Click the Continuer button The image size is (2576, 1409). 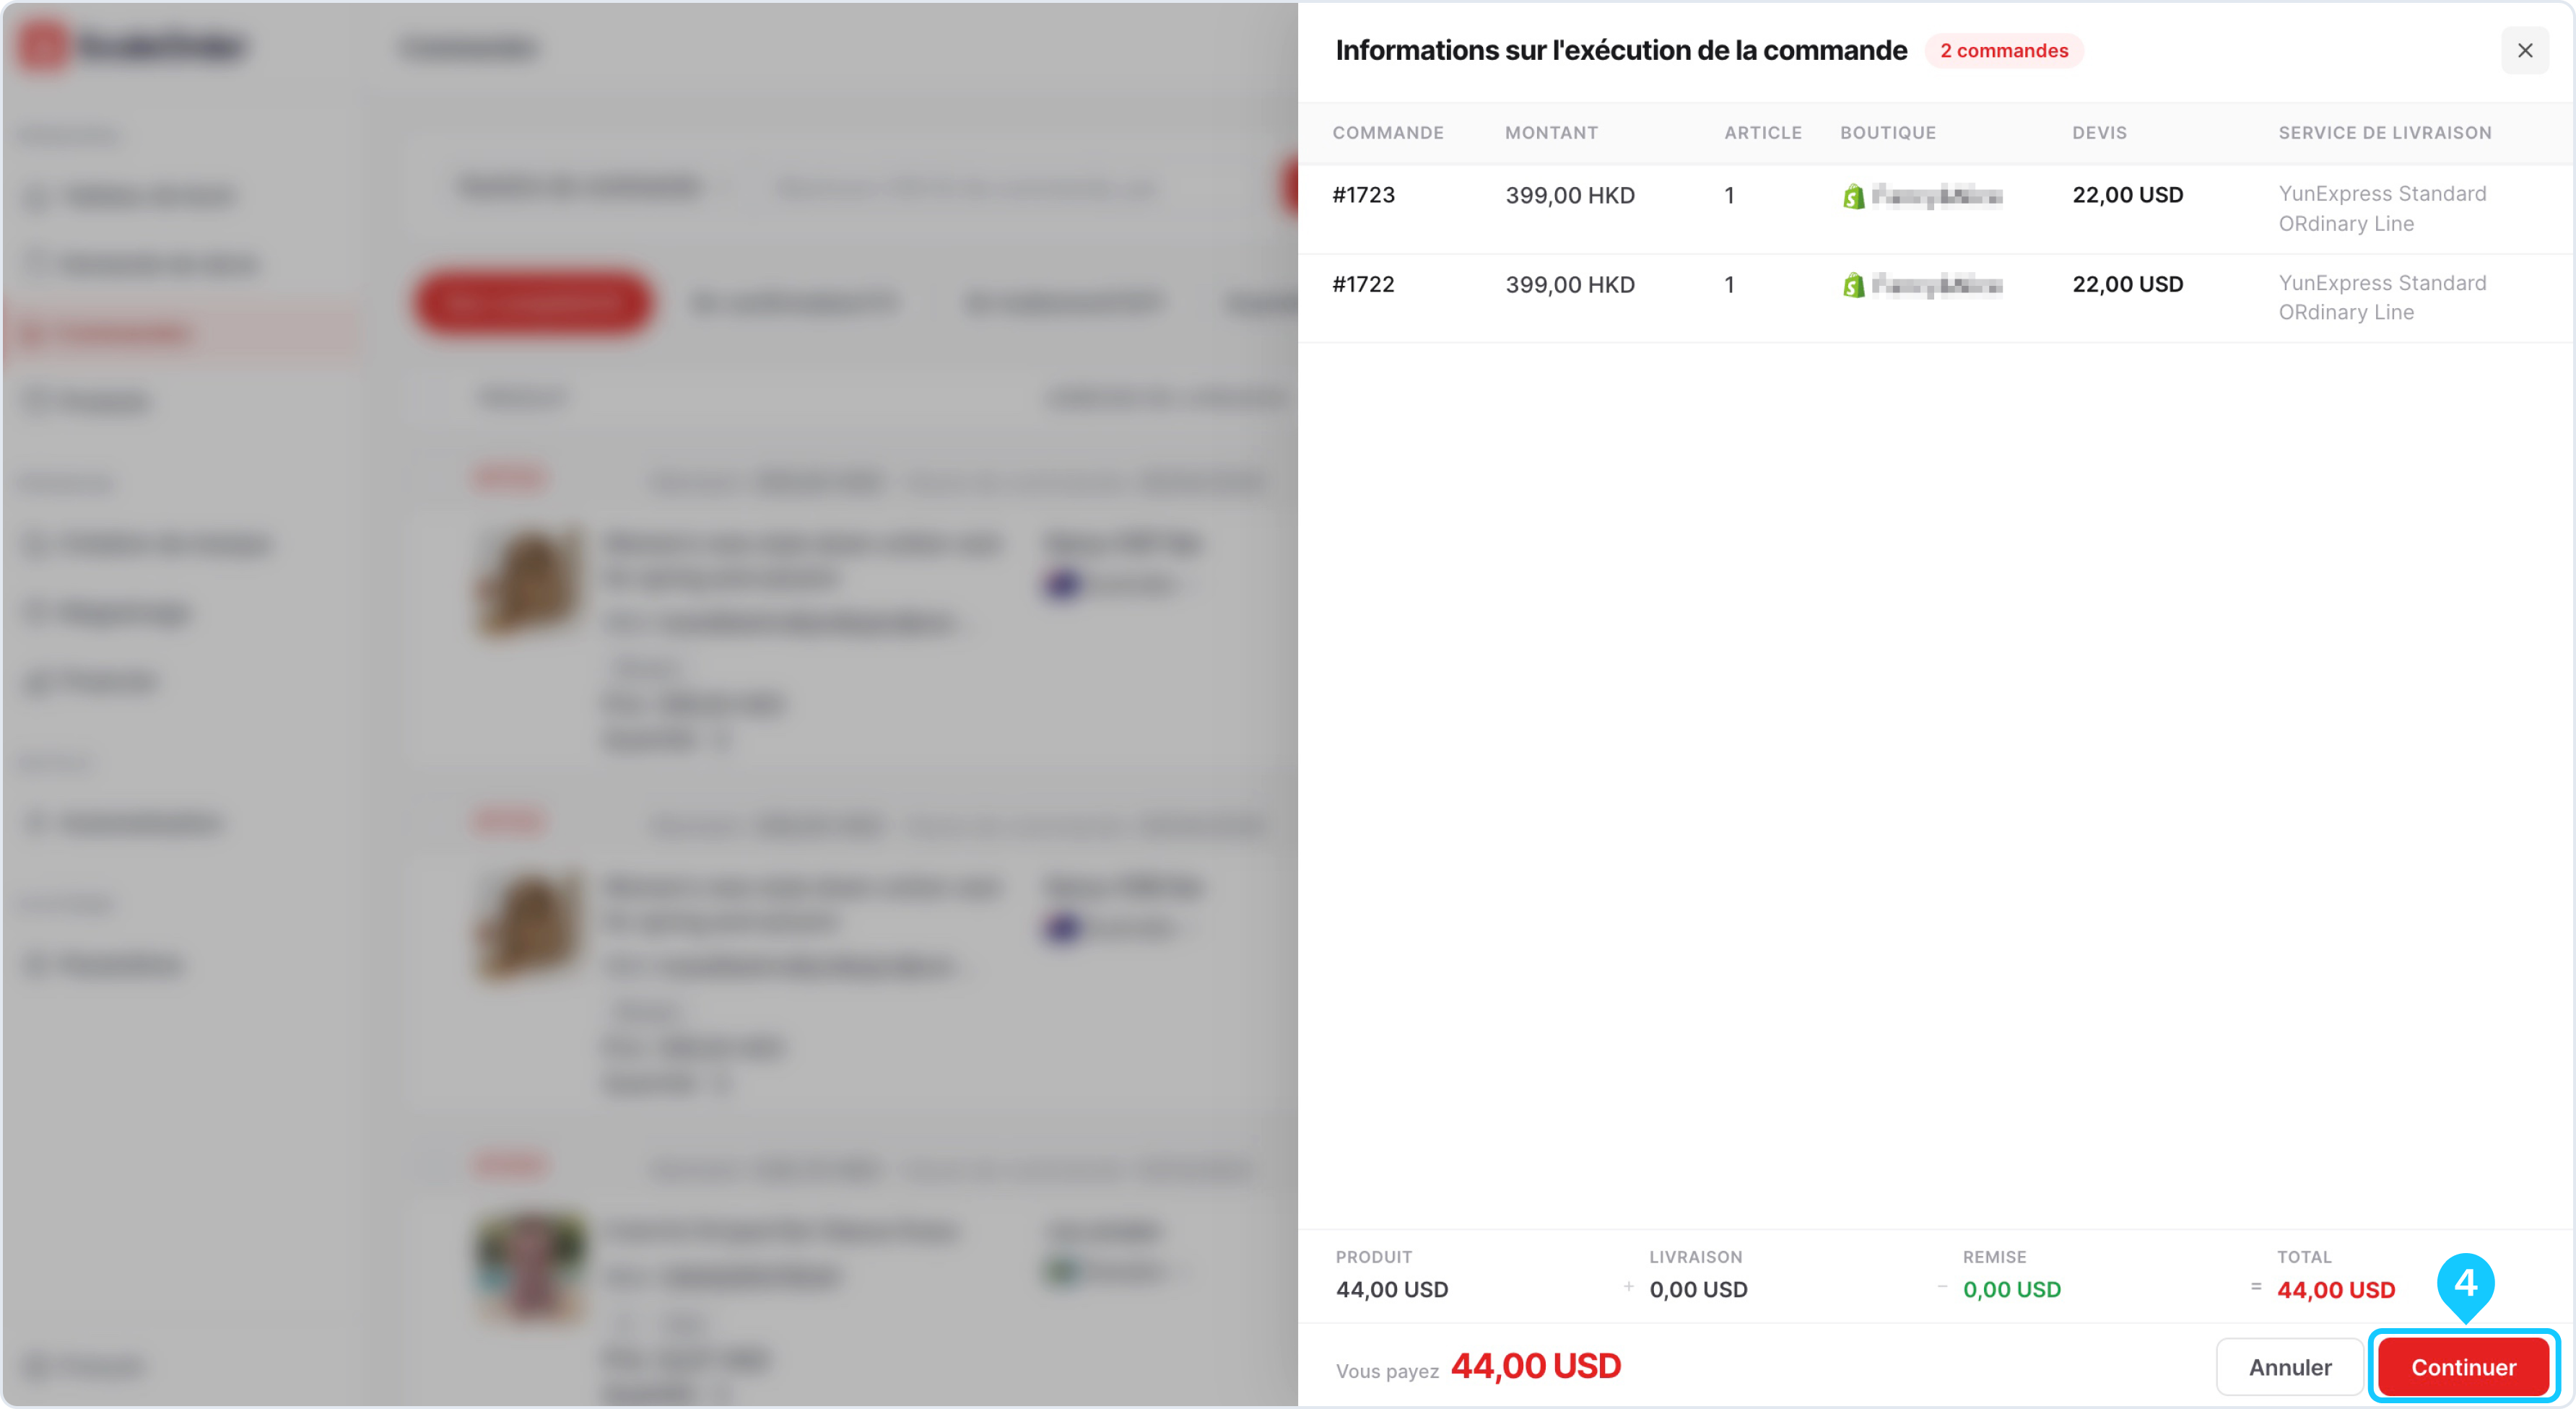pos(2463,1366)
